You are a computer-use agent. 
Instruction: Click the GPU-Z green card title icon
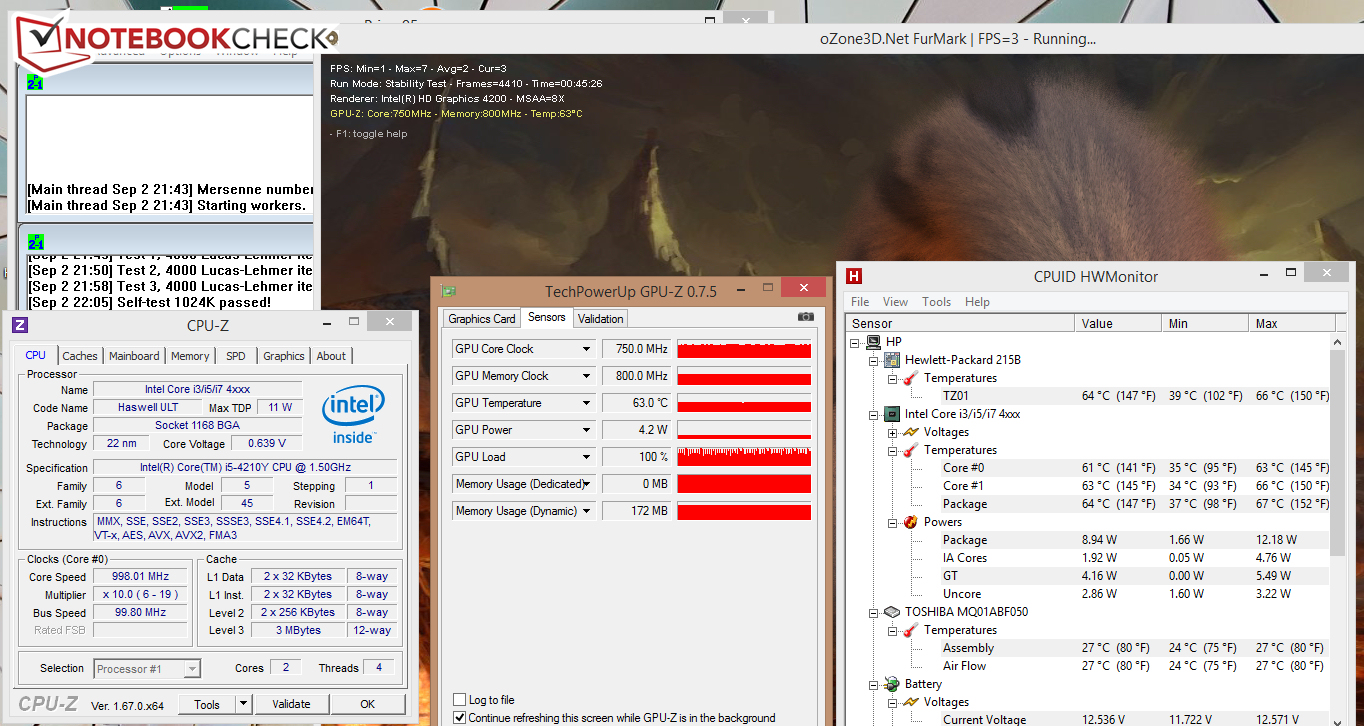(449, 292)
